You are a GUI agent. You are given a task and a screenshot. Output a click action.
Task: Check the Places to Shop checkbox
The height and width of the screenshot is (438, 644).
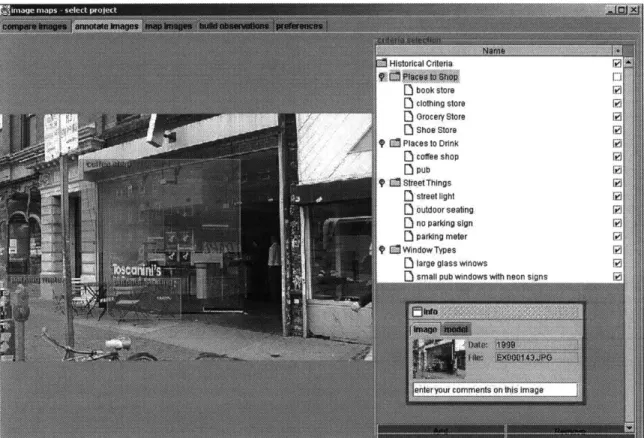point(617,77)
